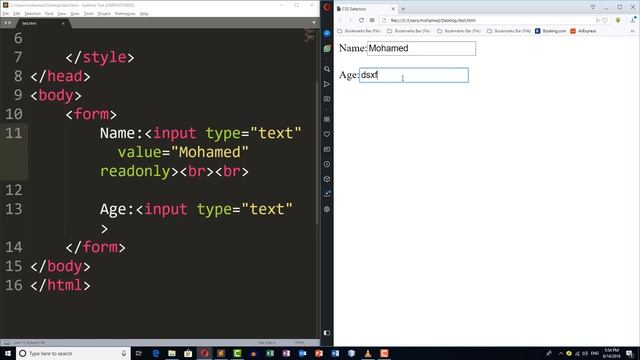Open WhatsApp in Opera sidebar
The width and height of the screenshot is (640, 360).
click(327, 49)
